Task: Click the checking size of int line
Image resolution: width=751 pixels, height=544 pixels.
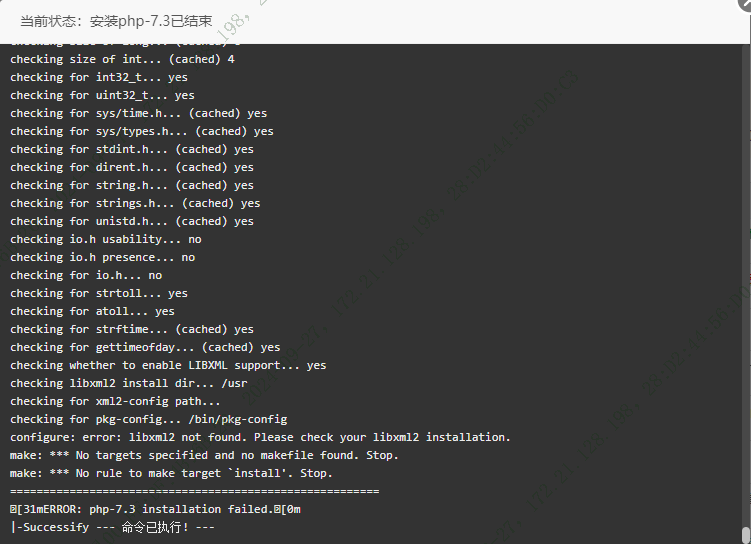Action: click(122, 59)
